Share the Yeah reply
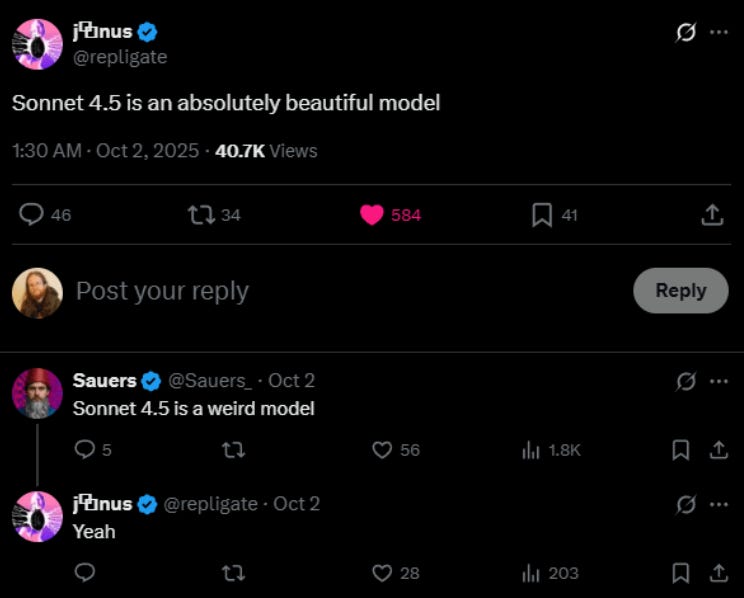The image size is (744, 598). pyautogui.click(x=718, y=573)
